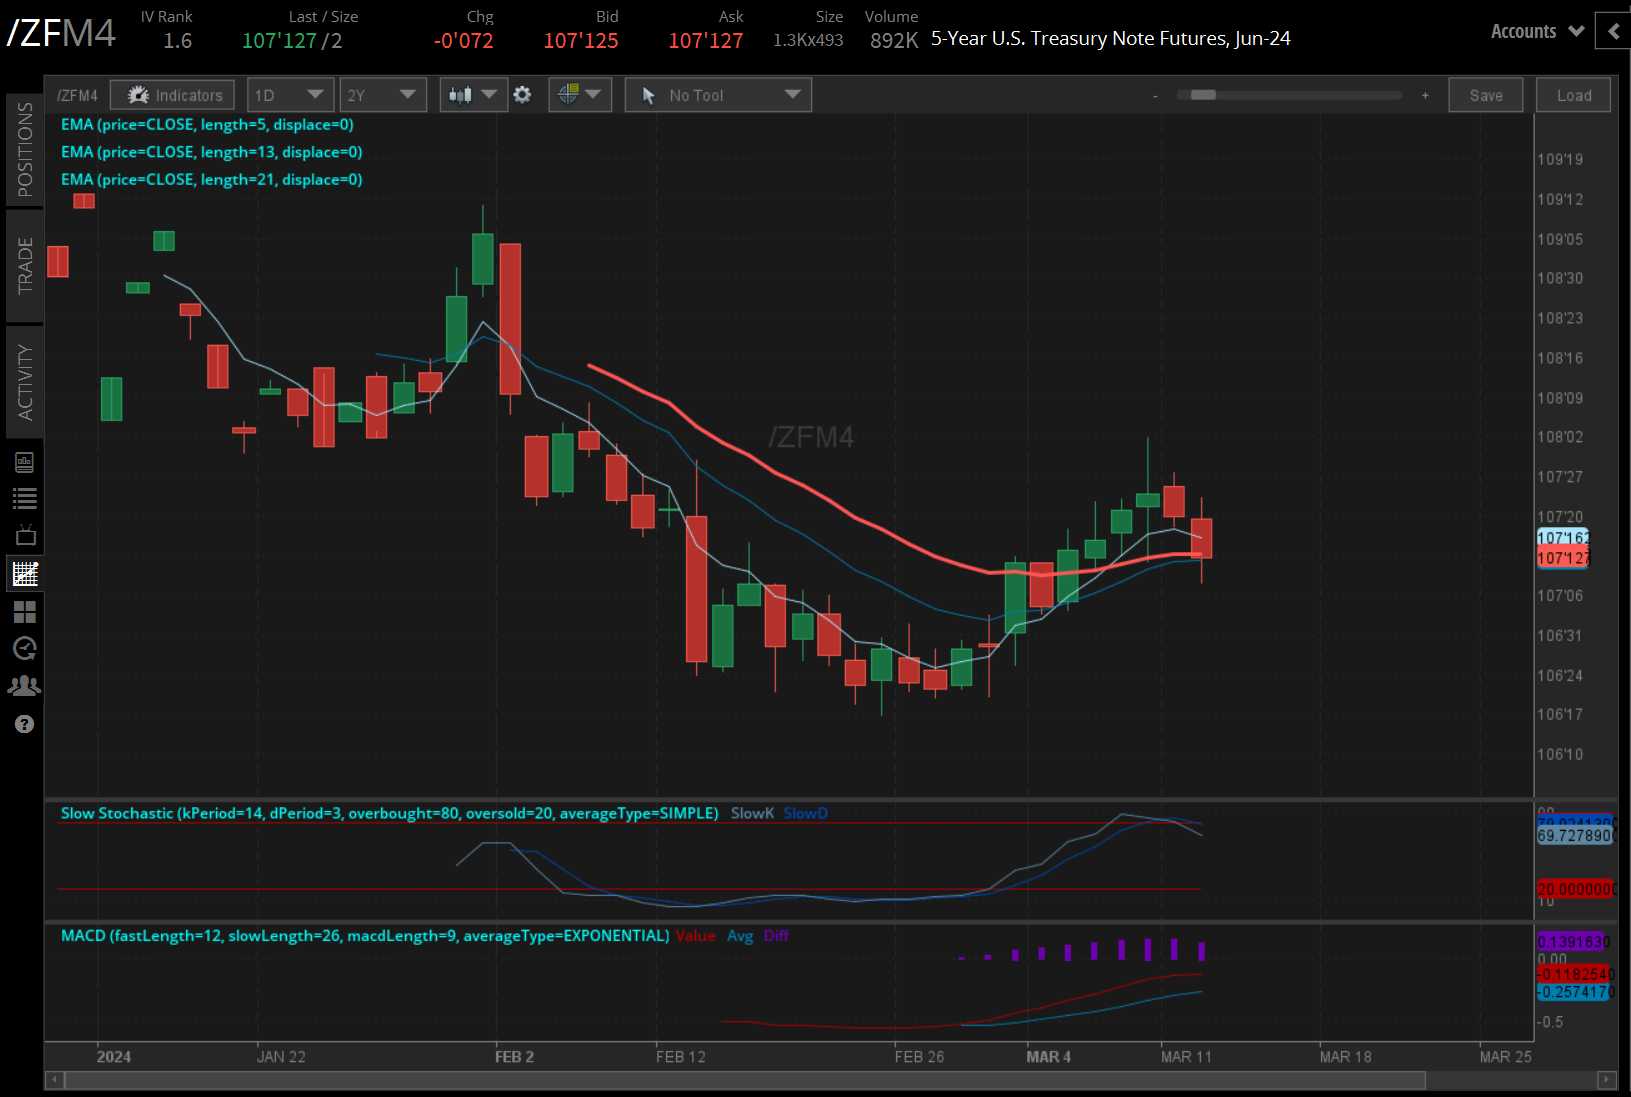Click the MAR 11 date axis label
The image size is (1631, 1097).
point(1186,1057)
